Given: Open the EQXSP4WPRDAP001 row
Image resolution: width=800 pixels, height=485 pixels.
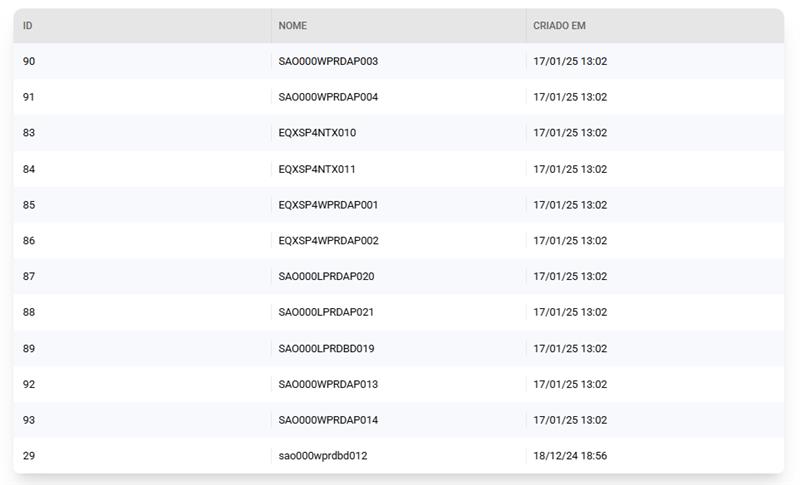Looking at the screenshot, I should click(328, 205).
